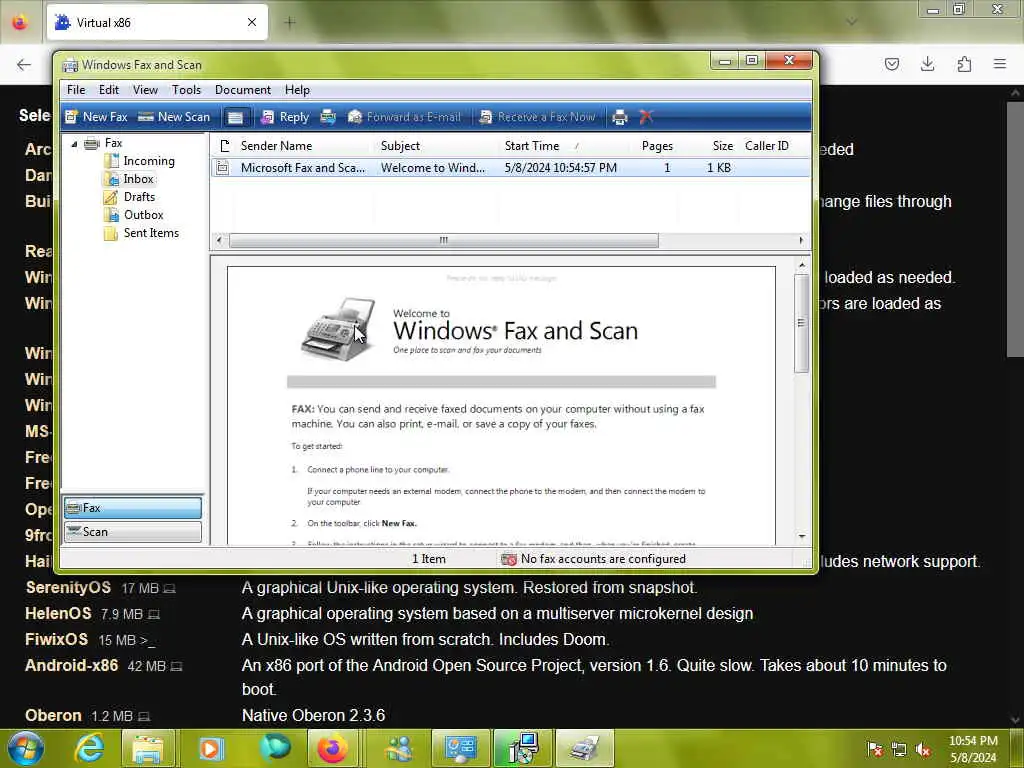The width and height of the screenshot is (1024, 768).
Task: Select the Inbox folder
Action: (138, 179)
